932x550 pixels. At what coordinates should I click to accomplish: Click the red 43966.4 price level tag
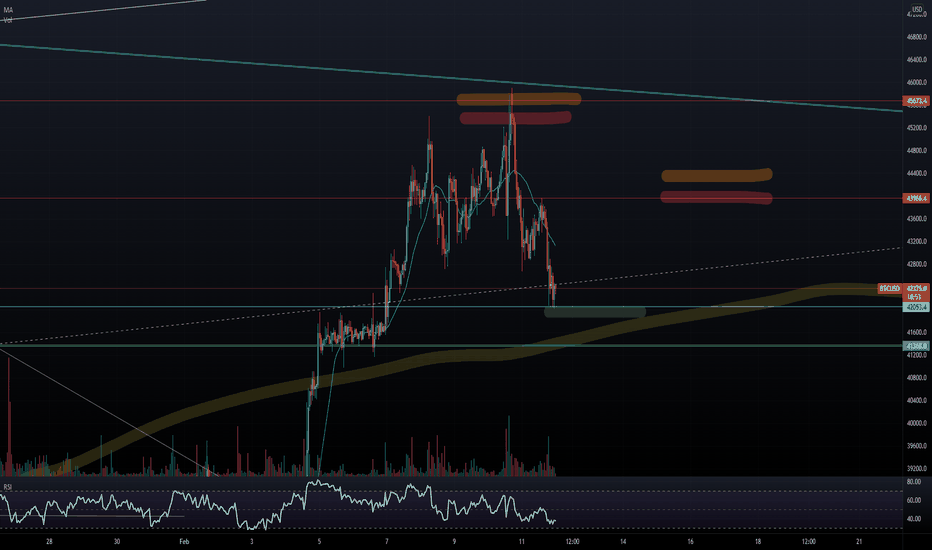(x=916, y=198)
